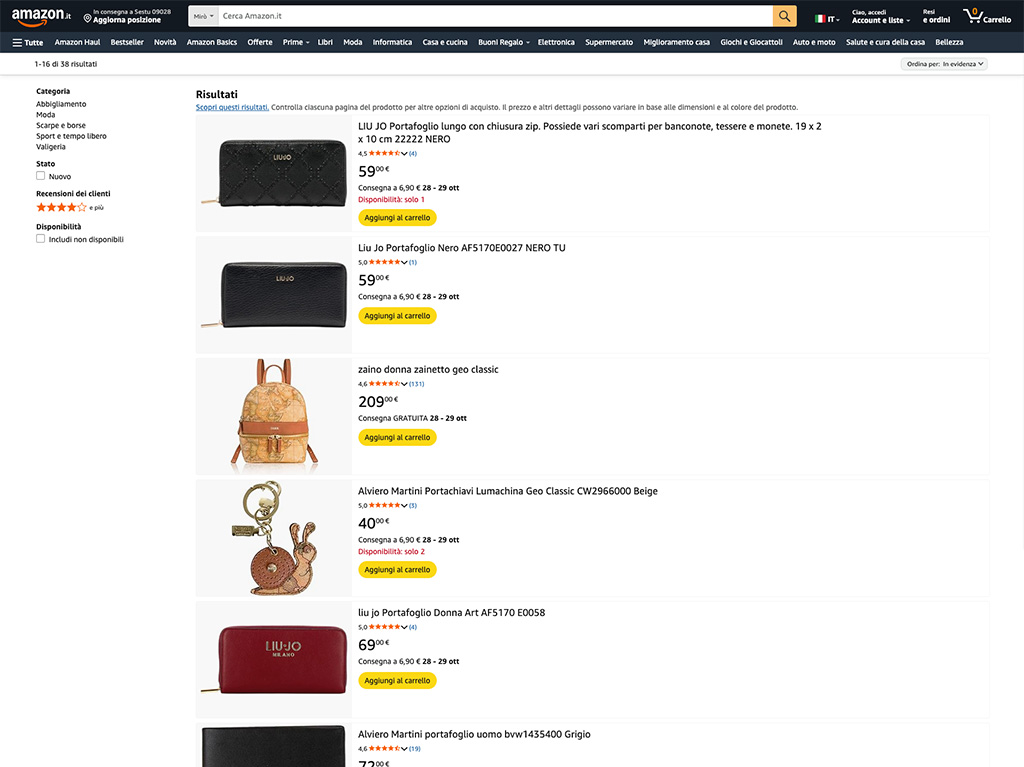The image size is (1024, 767).
Task: Open the snail keychain product thumbnail
Action: click(x=273, y=538)
